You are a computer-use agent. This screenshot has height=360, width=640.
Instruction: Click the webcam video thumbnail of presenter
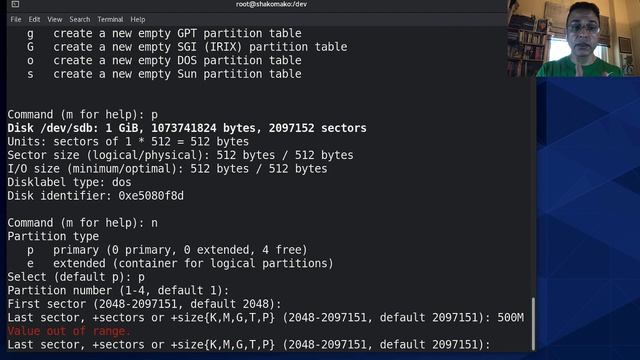tap(573, 38)
